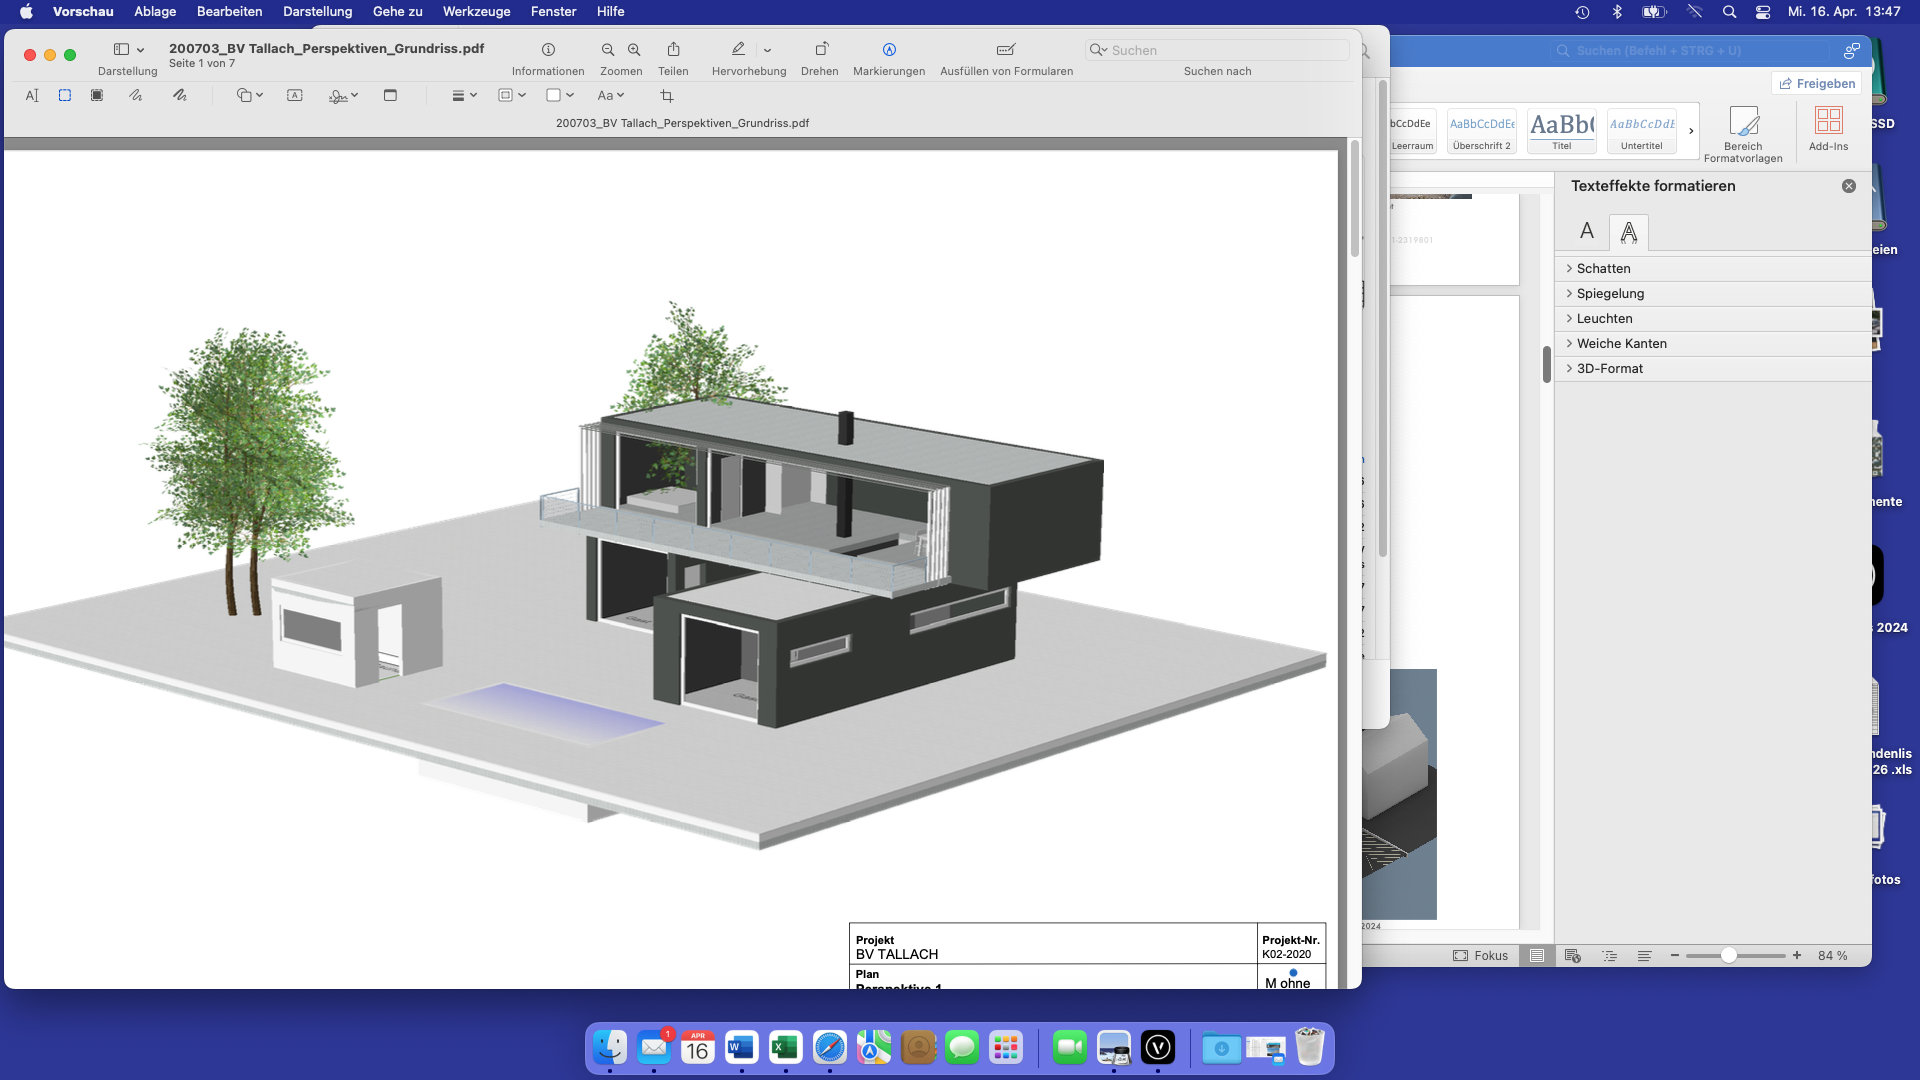The image size is (1920, 1080).
Task: Open the Aa text style dropdown
Action: [x=611, y=96]
